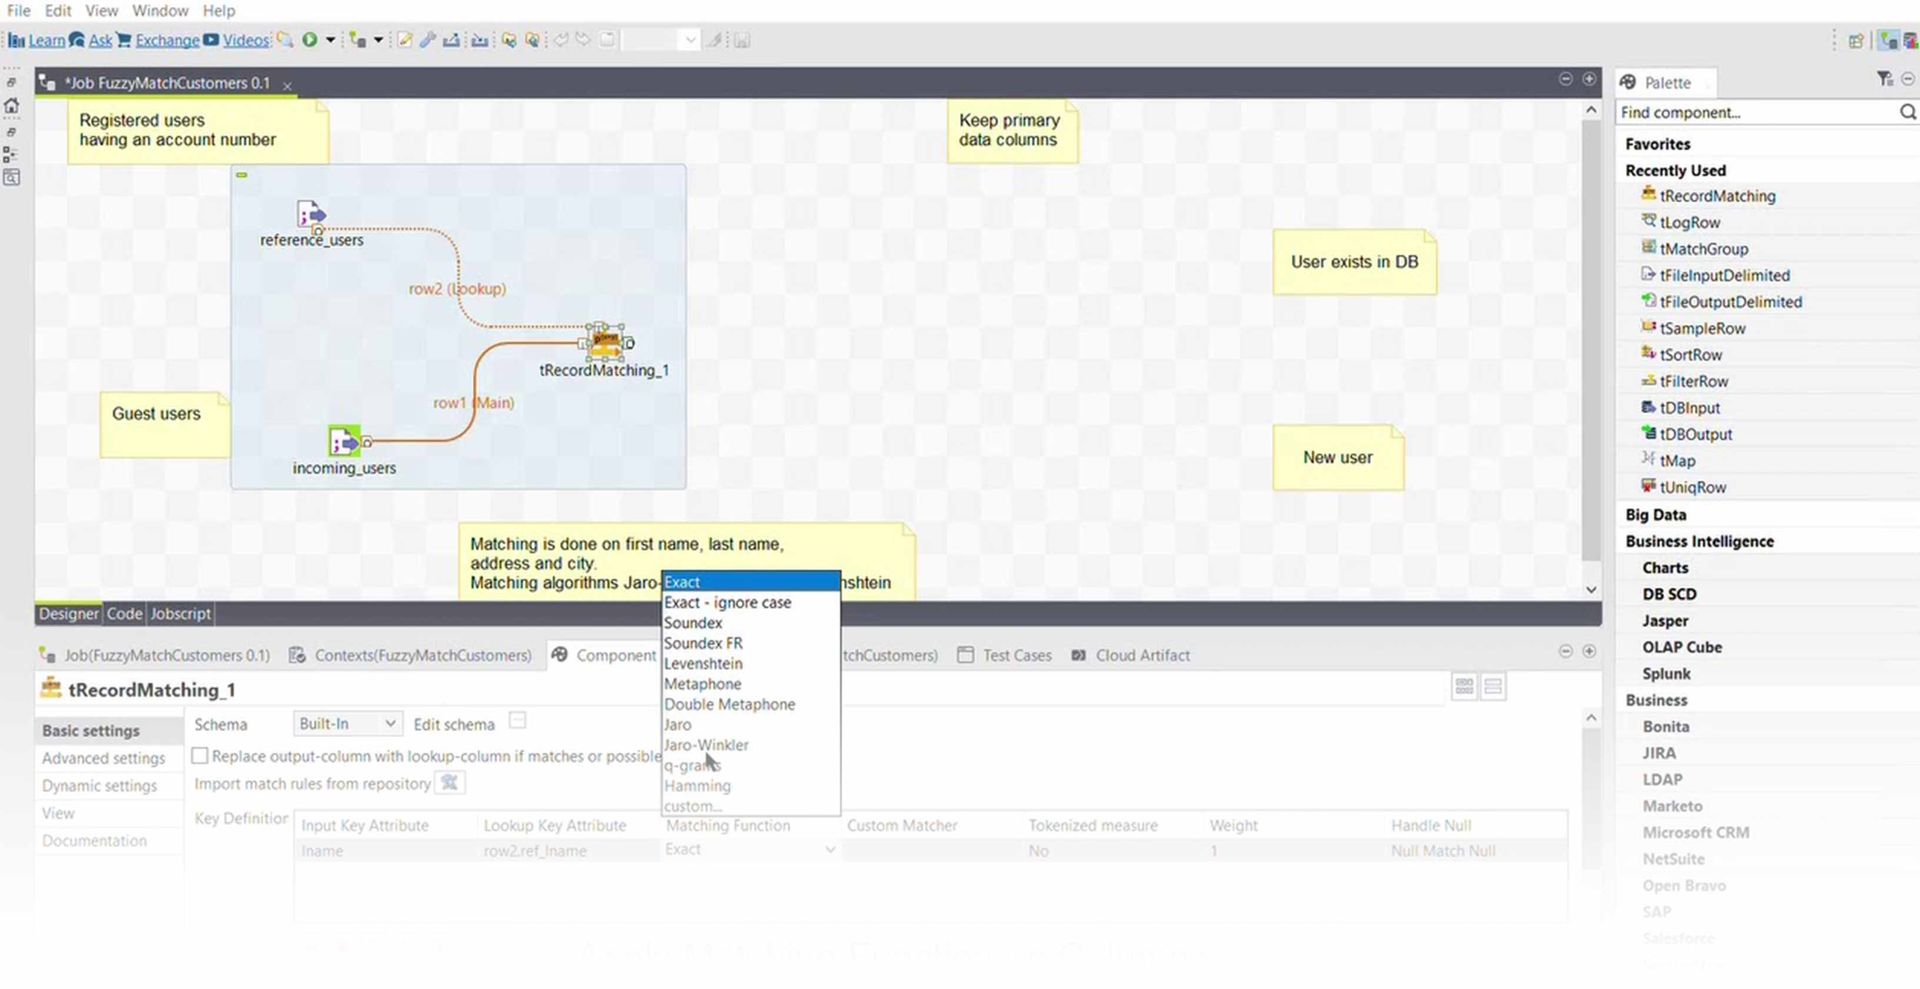Collapse the subjob using the minus toggle
The height and width of the screenshot is (989, 1920).
click(241, 175)
